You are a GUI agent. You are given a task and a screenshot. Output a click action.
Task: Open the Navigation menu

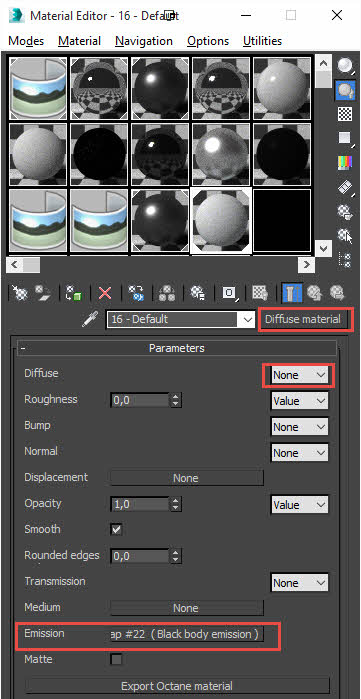point(144,41)
